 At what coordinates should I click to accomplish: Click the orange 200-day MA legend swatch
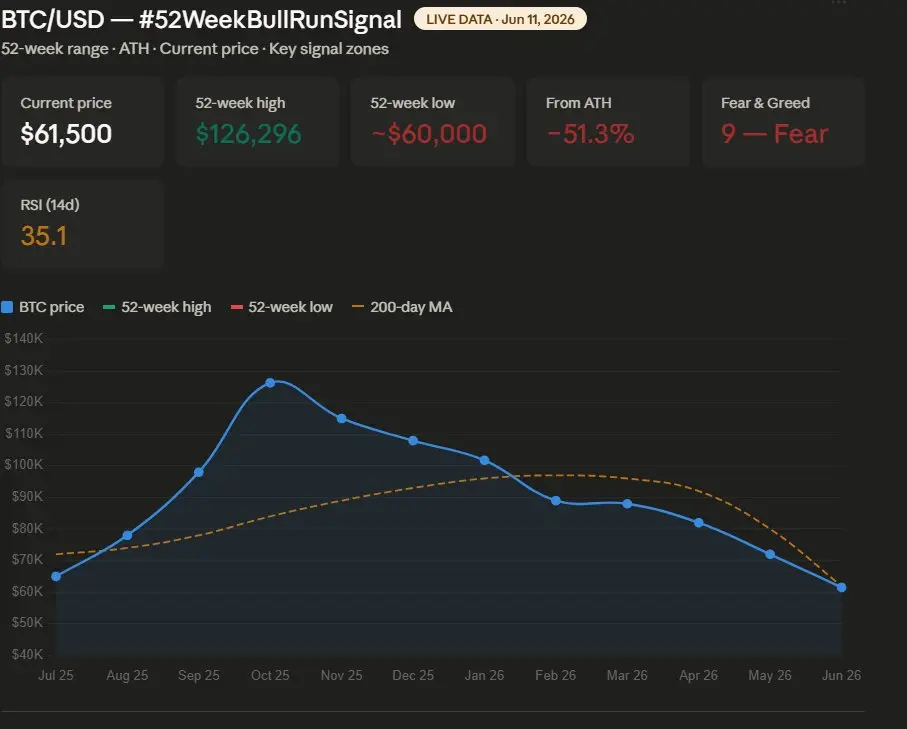pyautogui.click(x=358, y=306)
